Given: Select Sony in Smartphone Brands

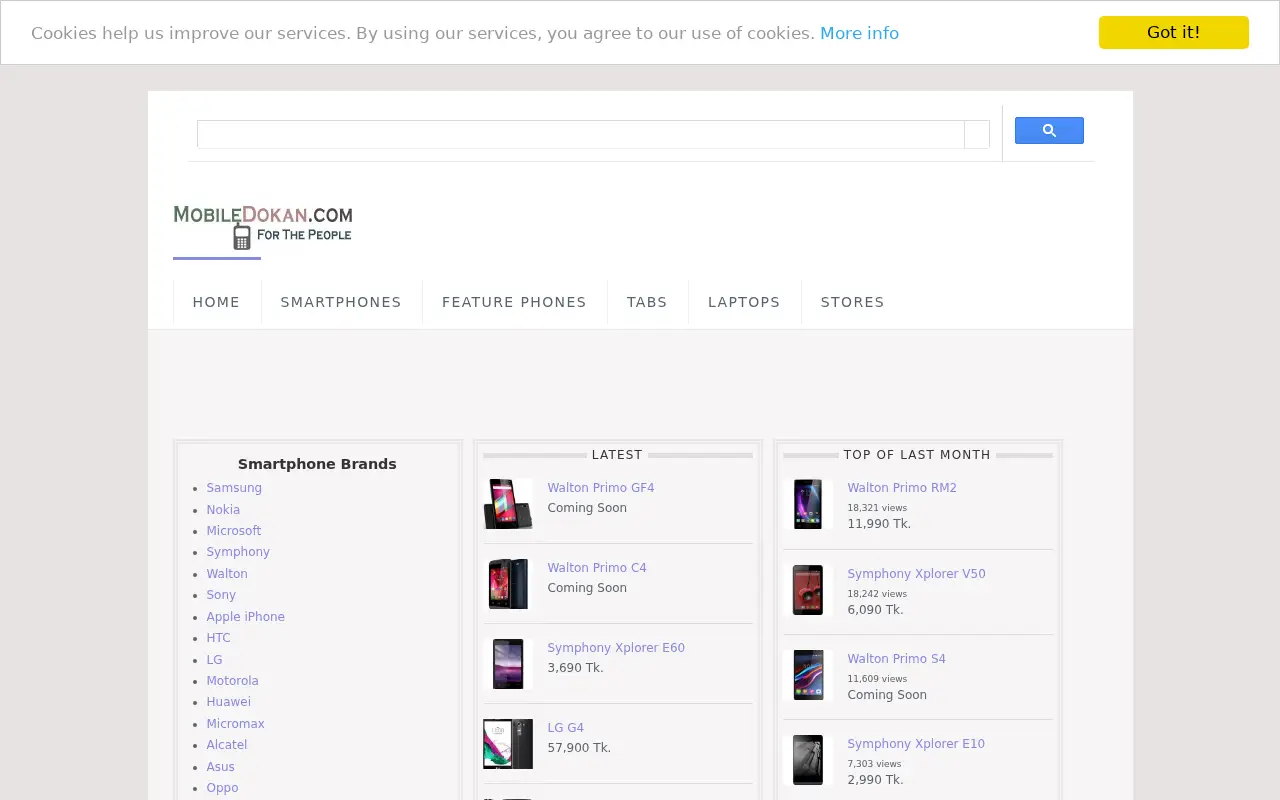Looking at the screenshot, I should pyautogui.click(x=221, y=595).
